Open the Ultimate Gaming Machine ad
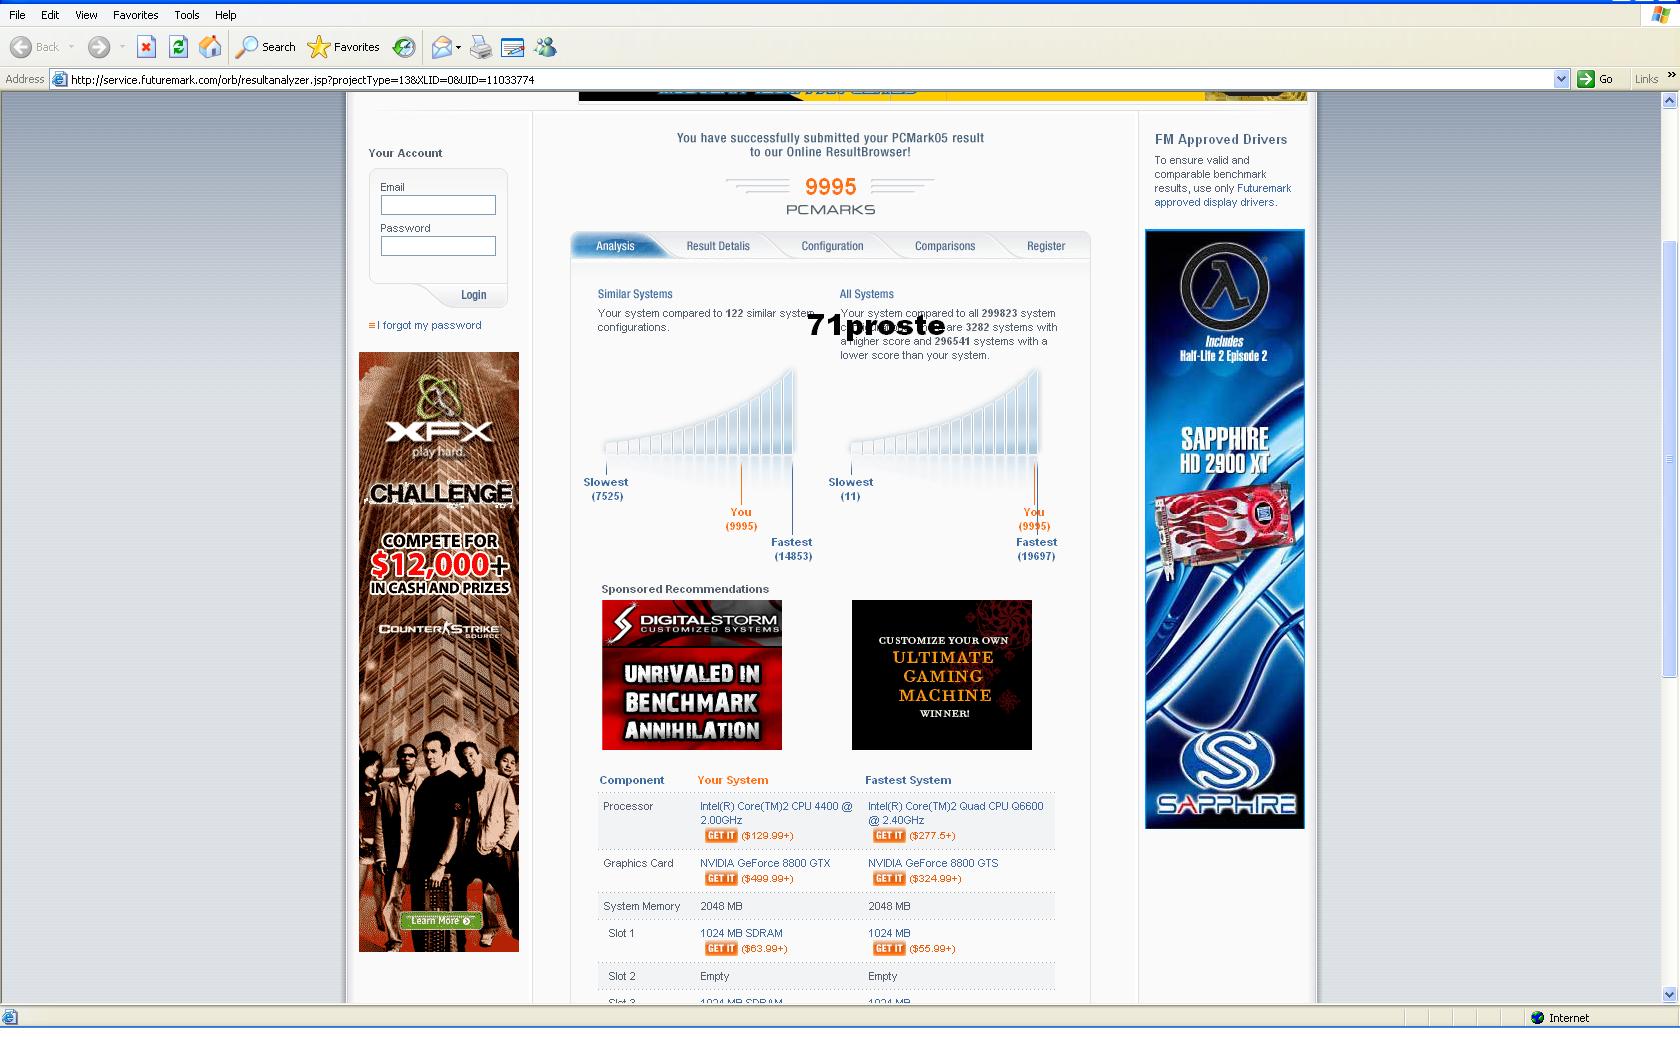Image resolution: width=1680 pixels, height=1050 pixels. [942, 675]
